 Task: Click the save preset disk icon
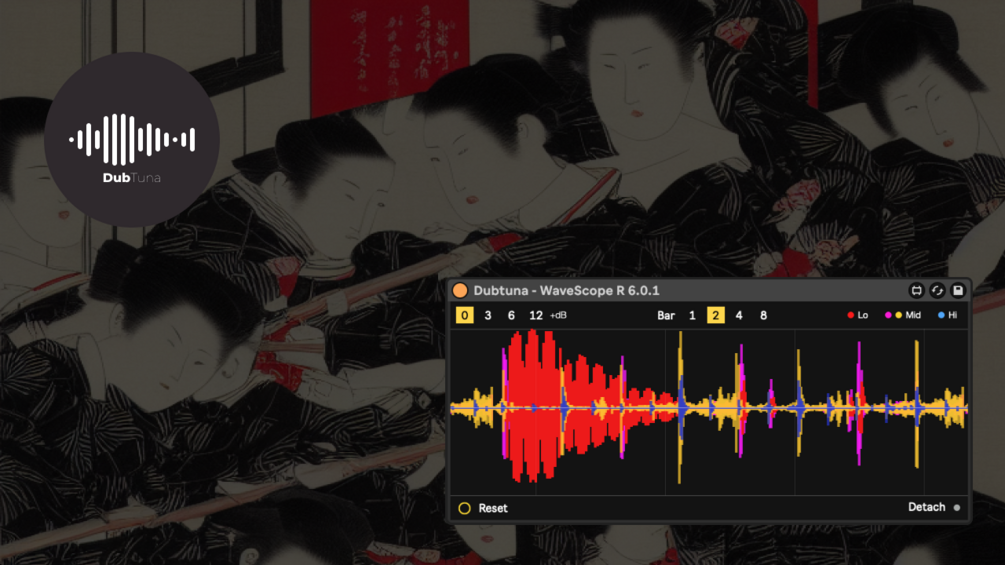(x=958, y=290)
